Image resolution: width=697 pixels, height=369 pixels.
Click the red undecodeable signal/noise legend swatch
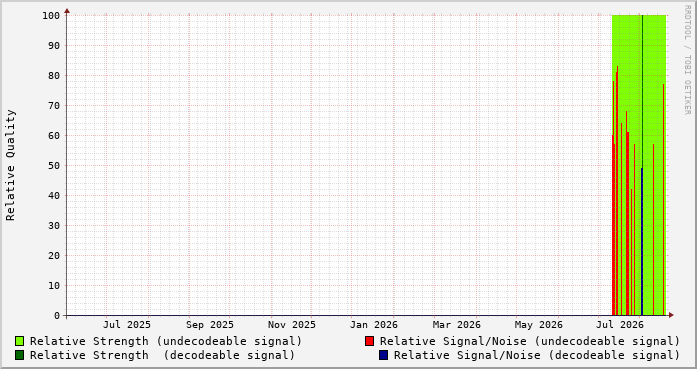369,341
